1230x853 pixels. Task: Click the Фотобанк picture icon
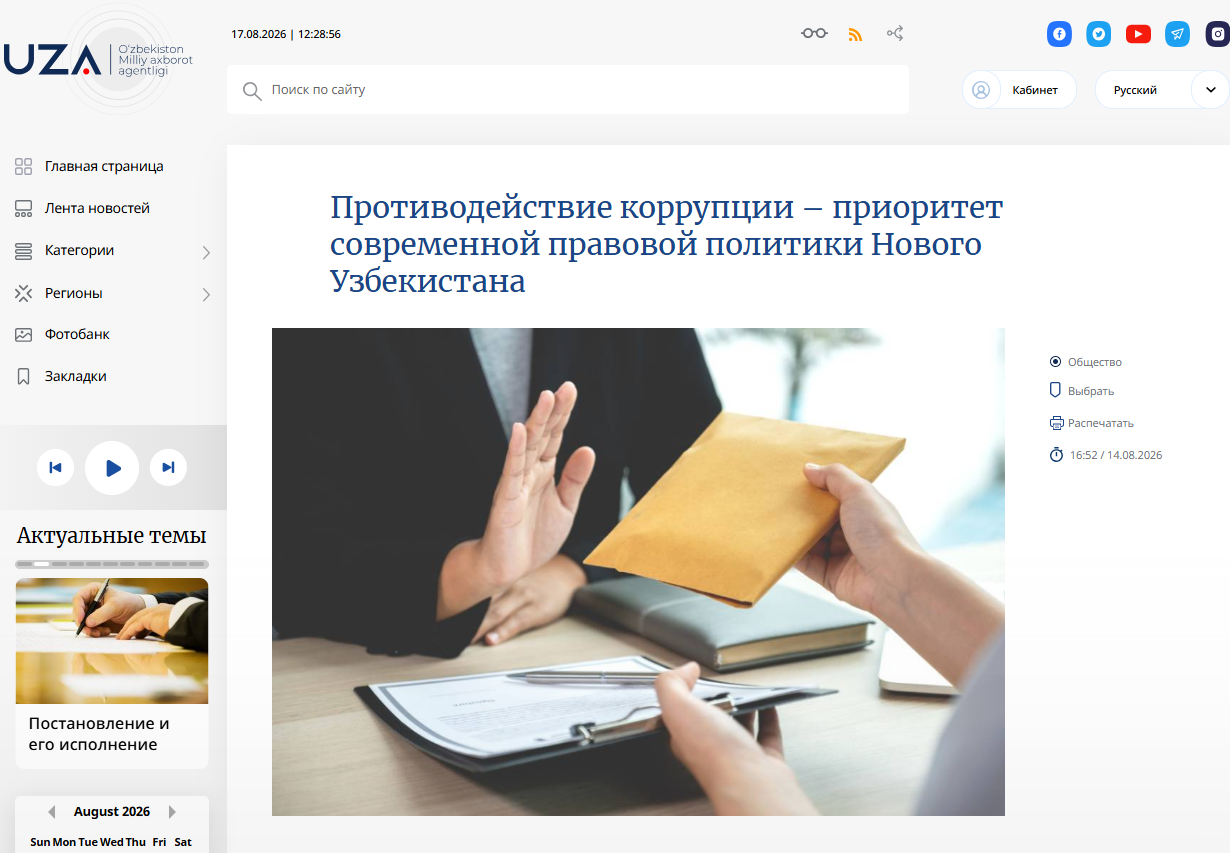tap(23, 335)
